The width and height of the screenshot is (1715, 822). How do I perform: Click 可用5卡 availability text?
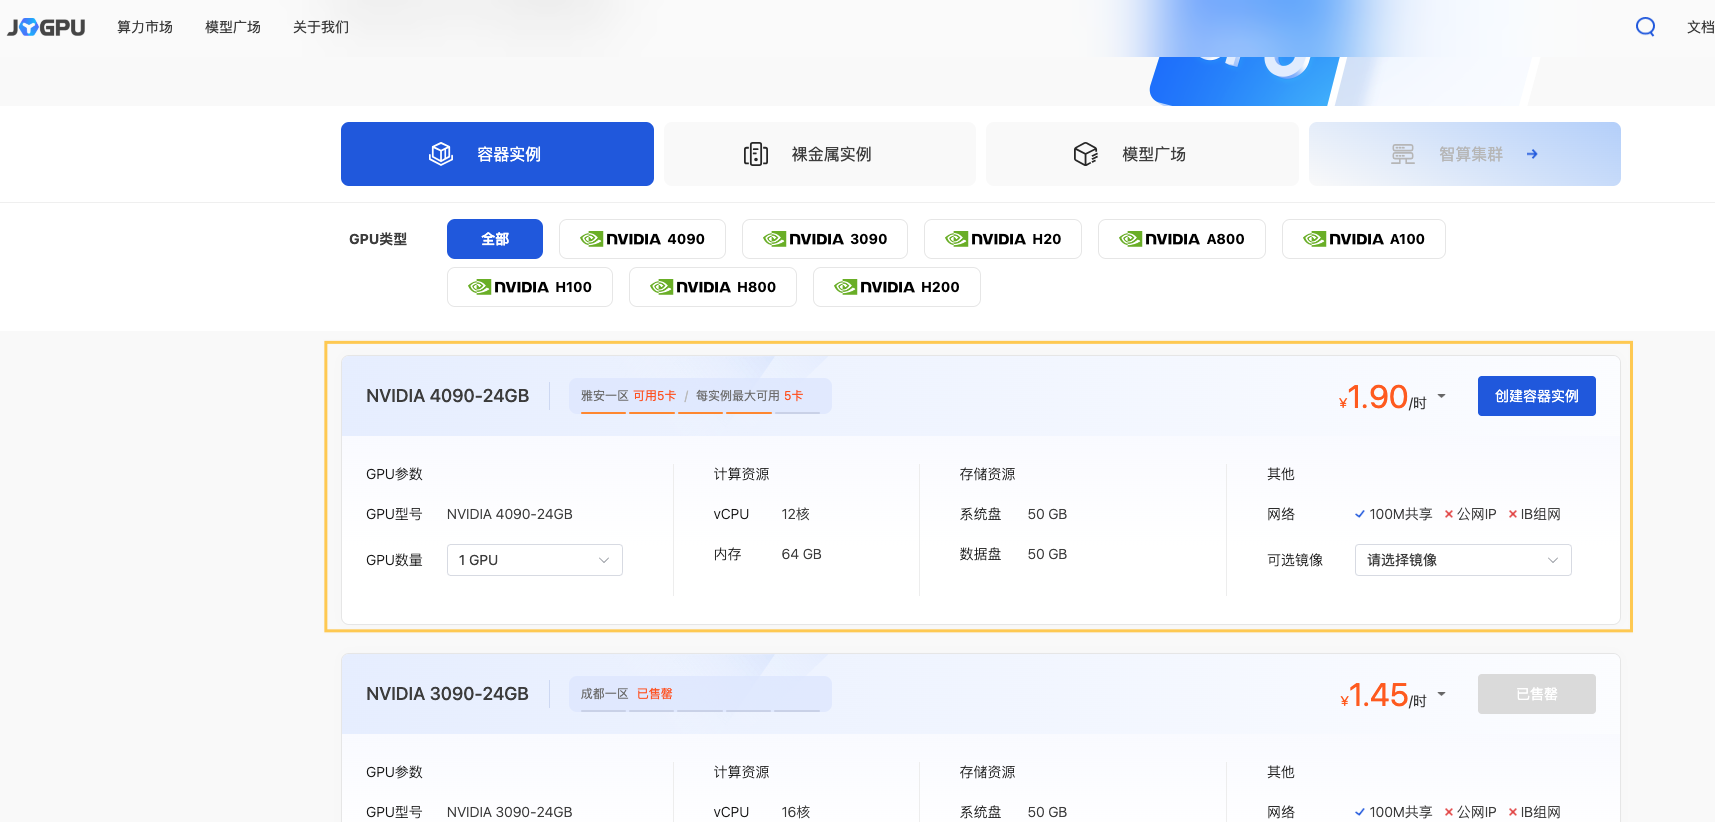point(654,396)
